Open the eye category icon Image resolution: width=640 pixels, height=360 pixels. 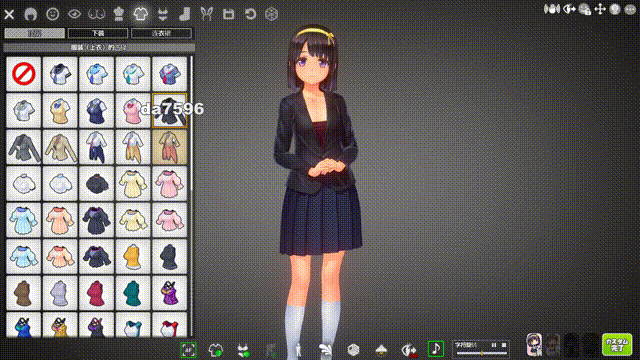click(74, 14)
